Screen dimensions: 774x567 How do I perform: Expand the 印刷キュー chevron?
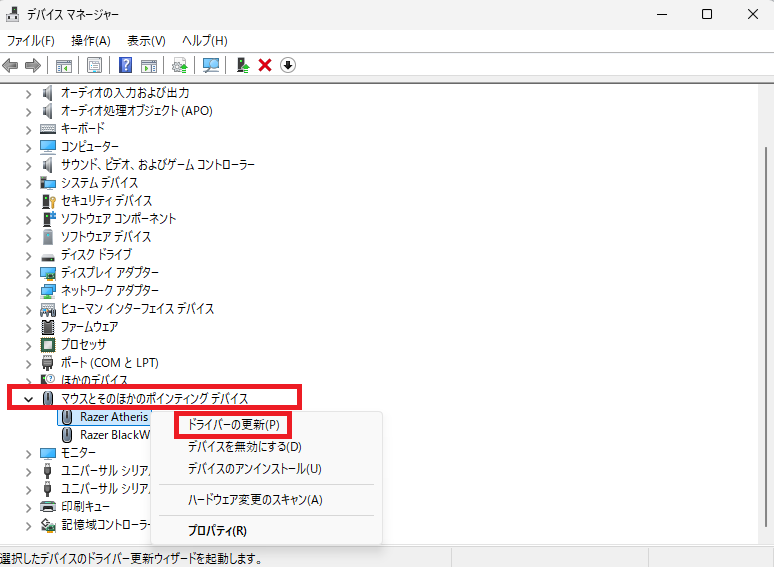point(29,508)
